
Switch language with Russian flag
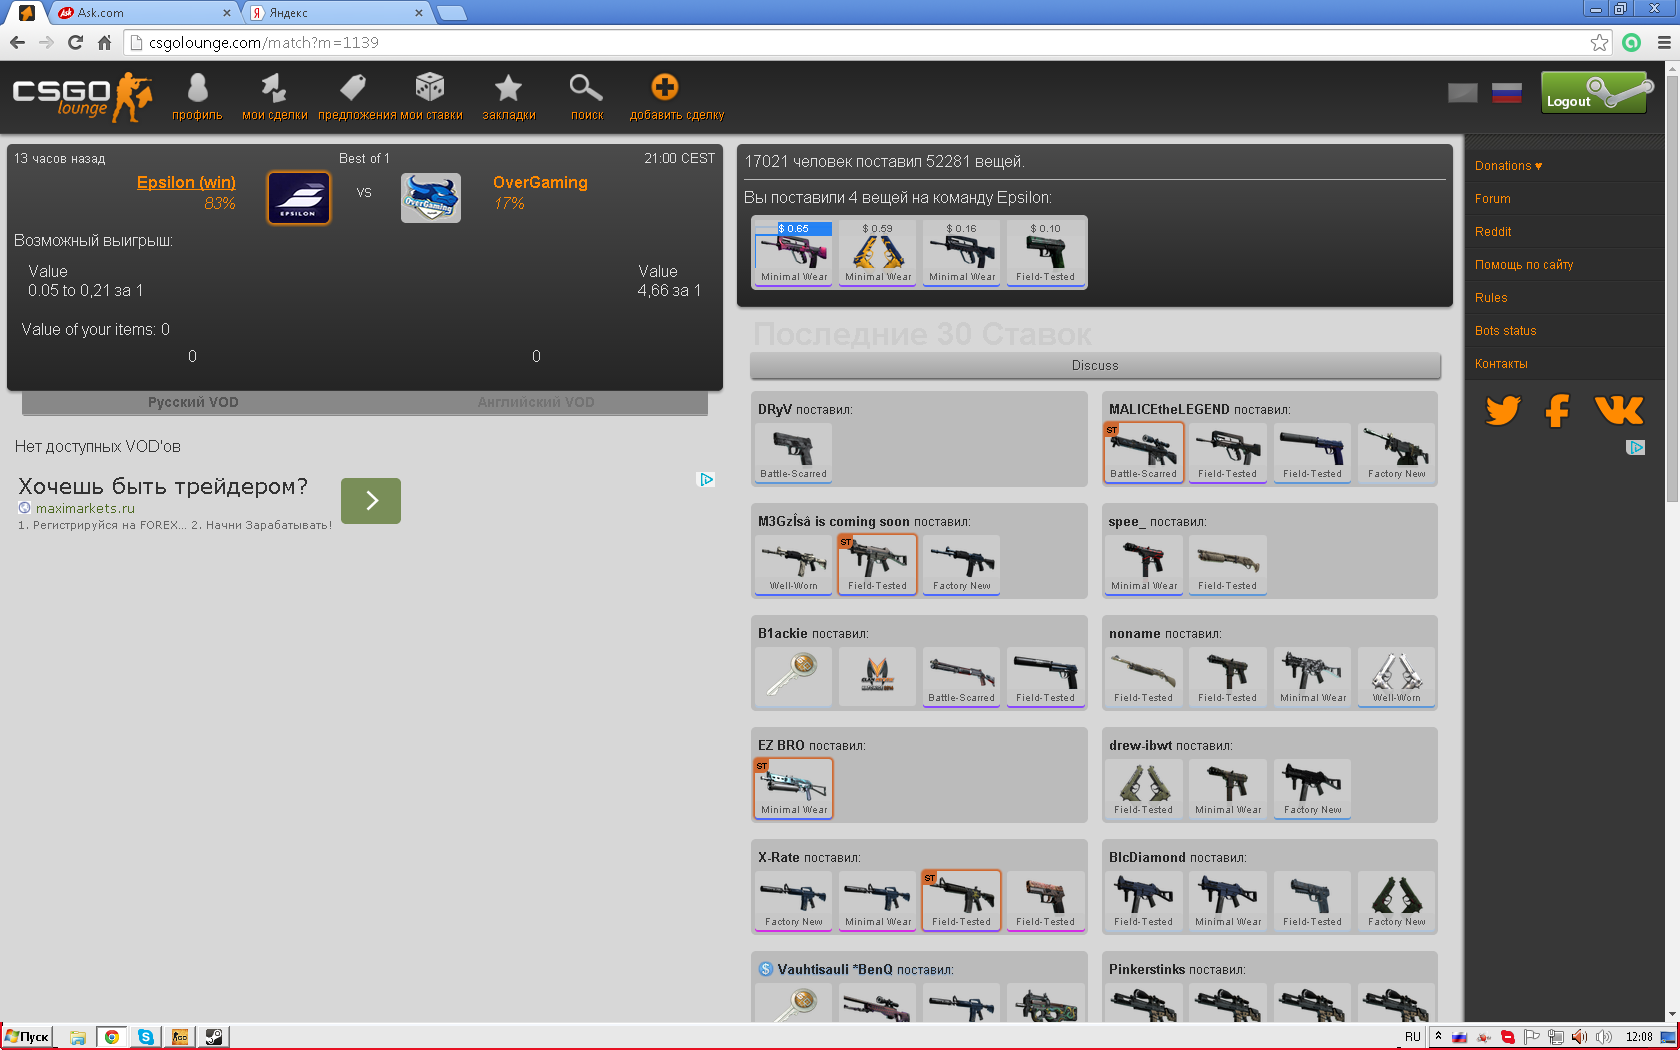(x=1506, y=93)
